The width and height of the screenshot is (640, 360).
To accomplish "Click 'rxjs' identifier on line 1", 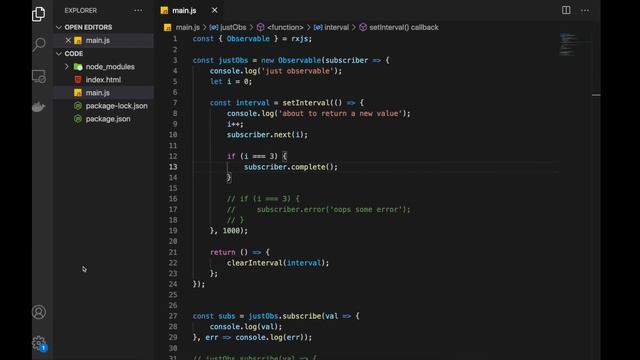I will tap(299, 39).
